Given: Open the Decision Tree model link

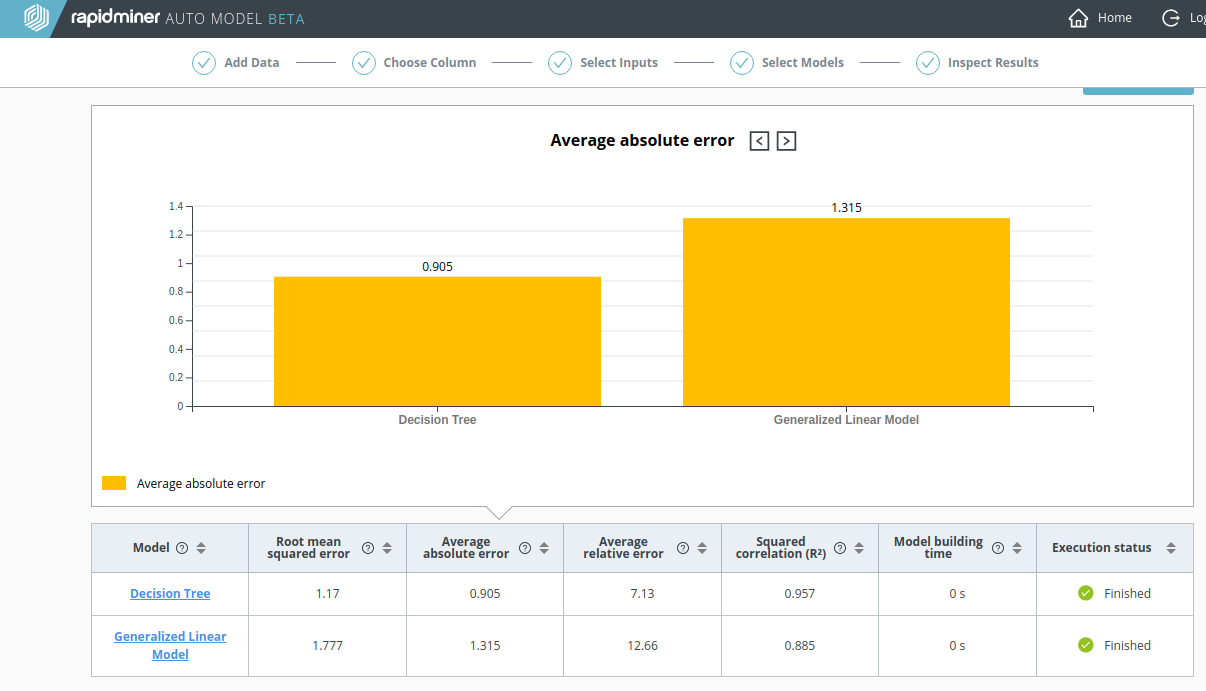Looking at the screenshot, I should pyautogui.click(x=170, y=594).
